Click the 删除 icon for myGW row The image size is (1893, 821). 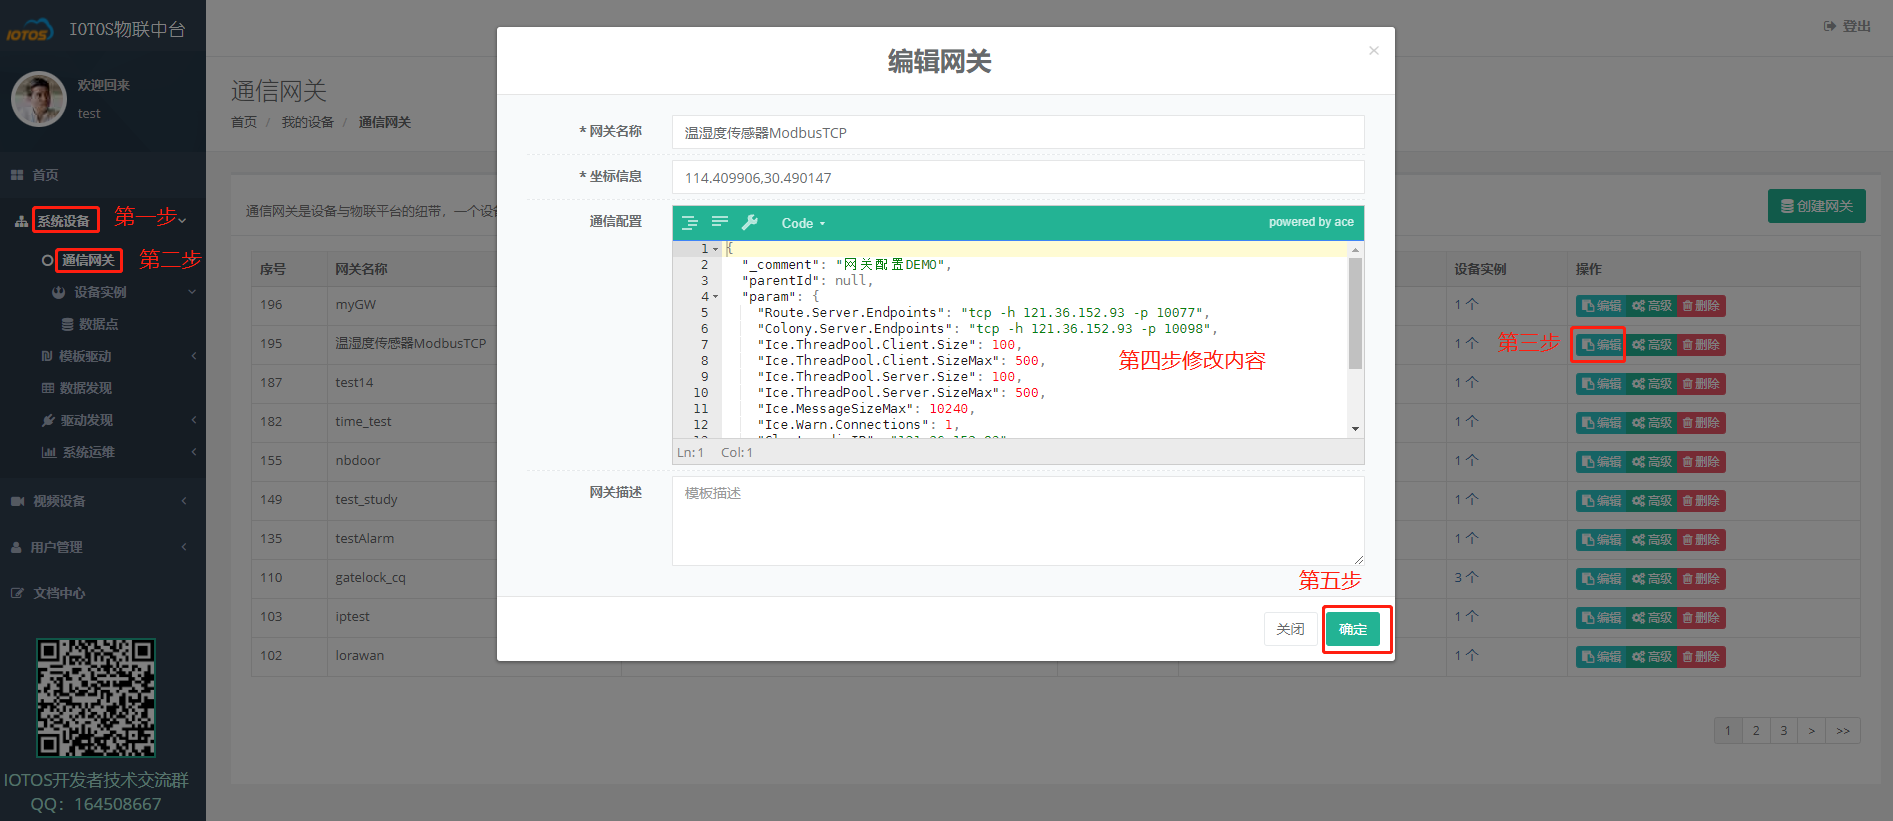tap(1701, 306)
